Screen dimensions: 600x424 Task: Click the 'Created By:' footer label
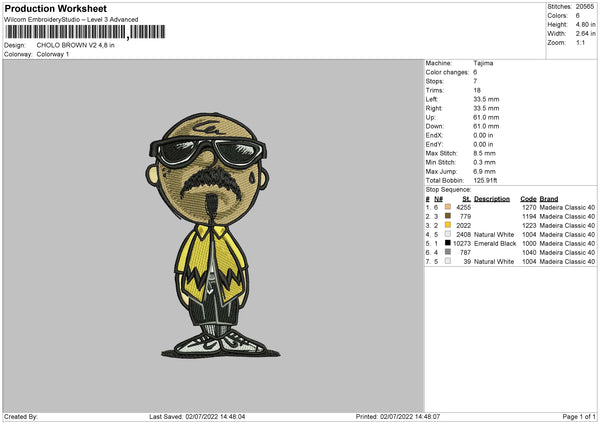21,417
